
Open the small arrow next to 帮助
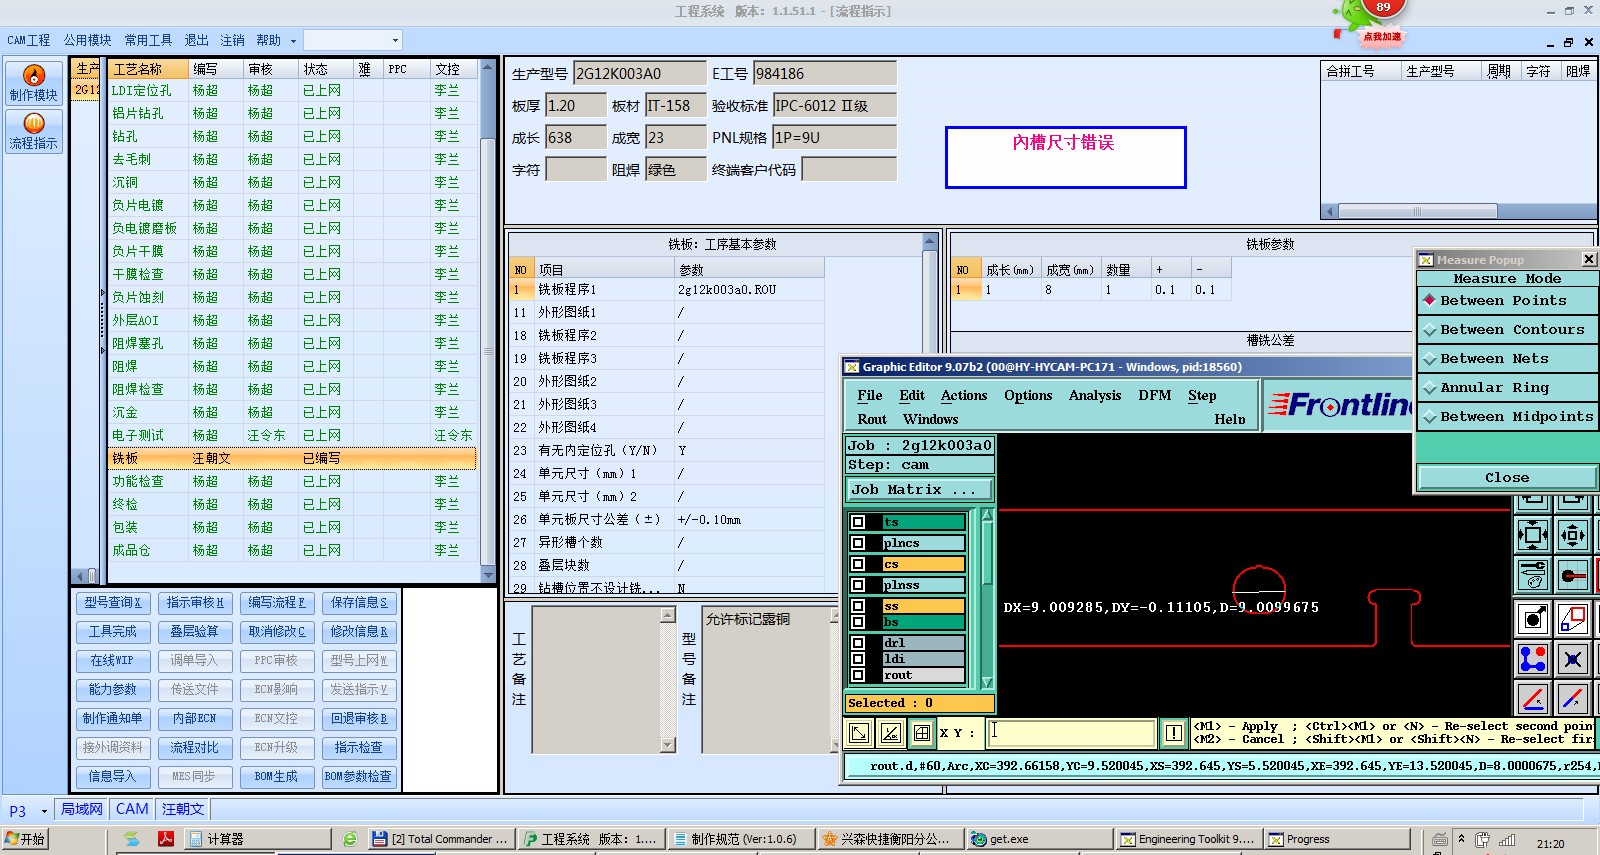(x=293, y=41)
